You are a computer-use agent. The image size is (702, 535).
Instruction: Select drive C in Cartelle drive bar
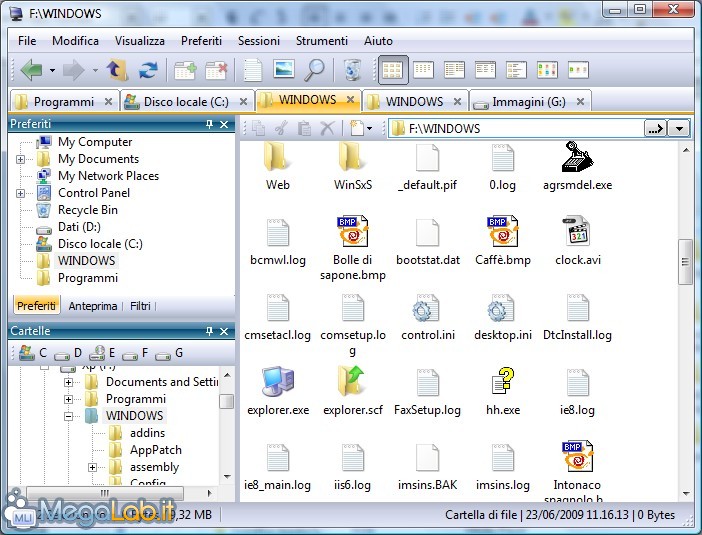tap(32, 353)
